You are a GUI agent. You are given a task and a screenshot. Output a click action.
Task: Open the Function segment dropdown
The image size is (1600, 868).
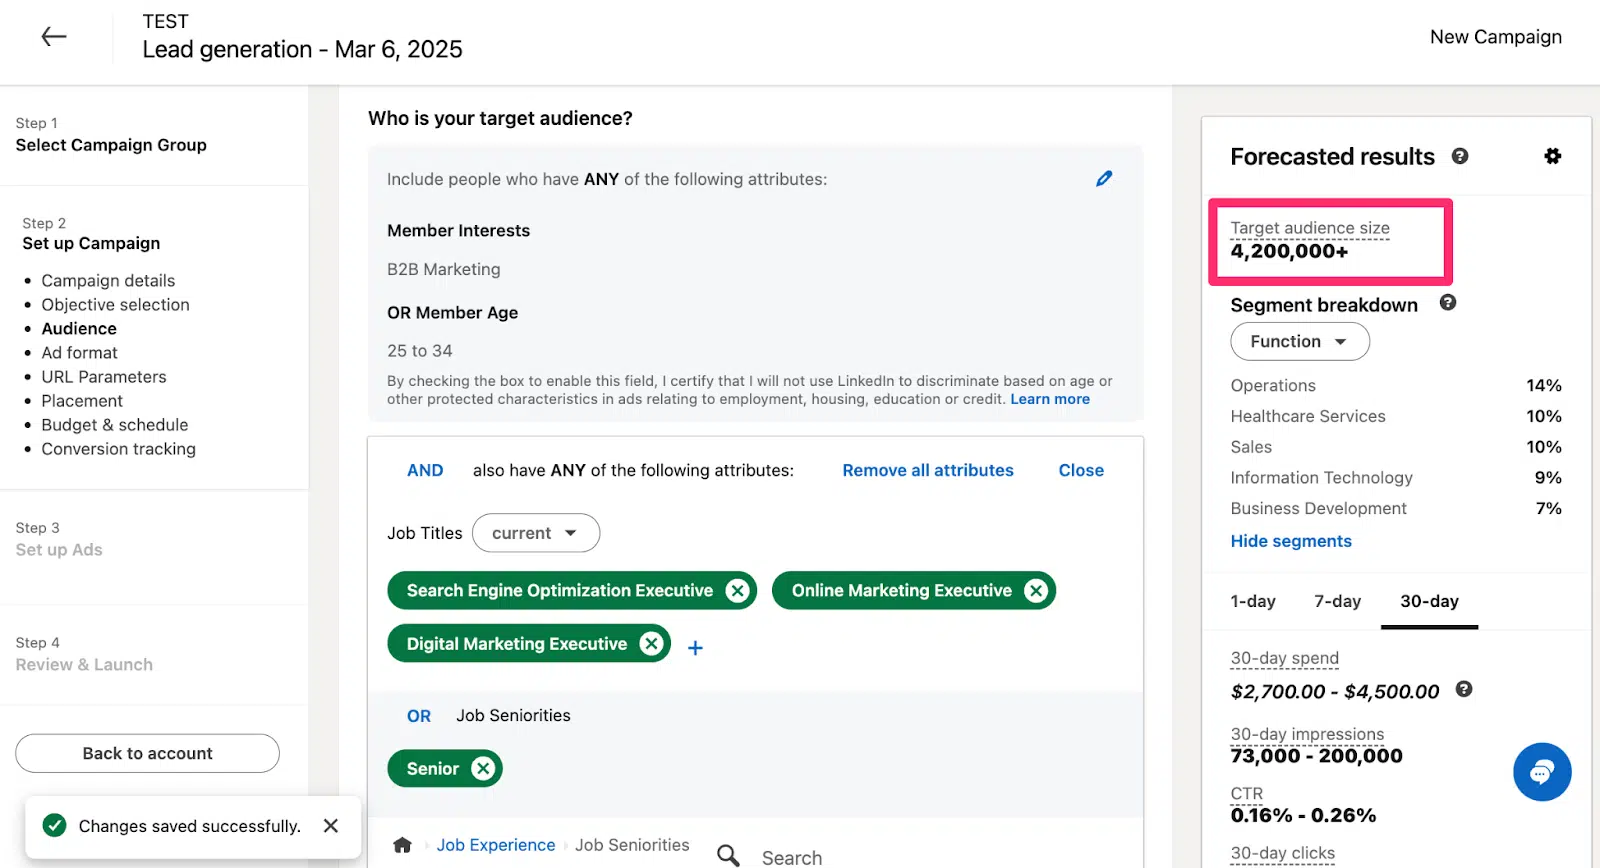(1300, 342)
